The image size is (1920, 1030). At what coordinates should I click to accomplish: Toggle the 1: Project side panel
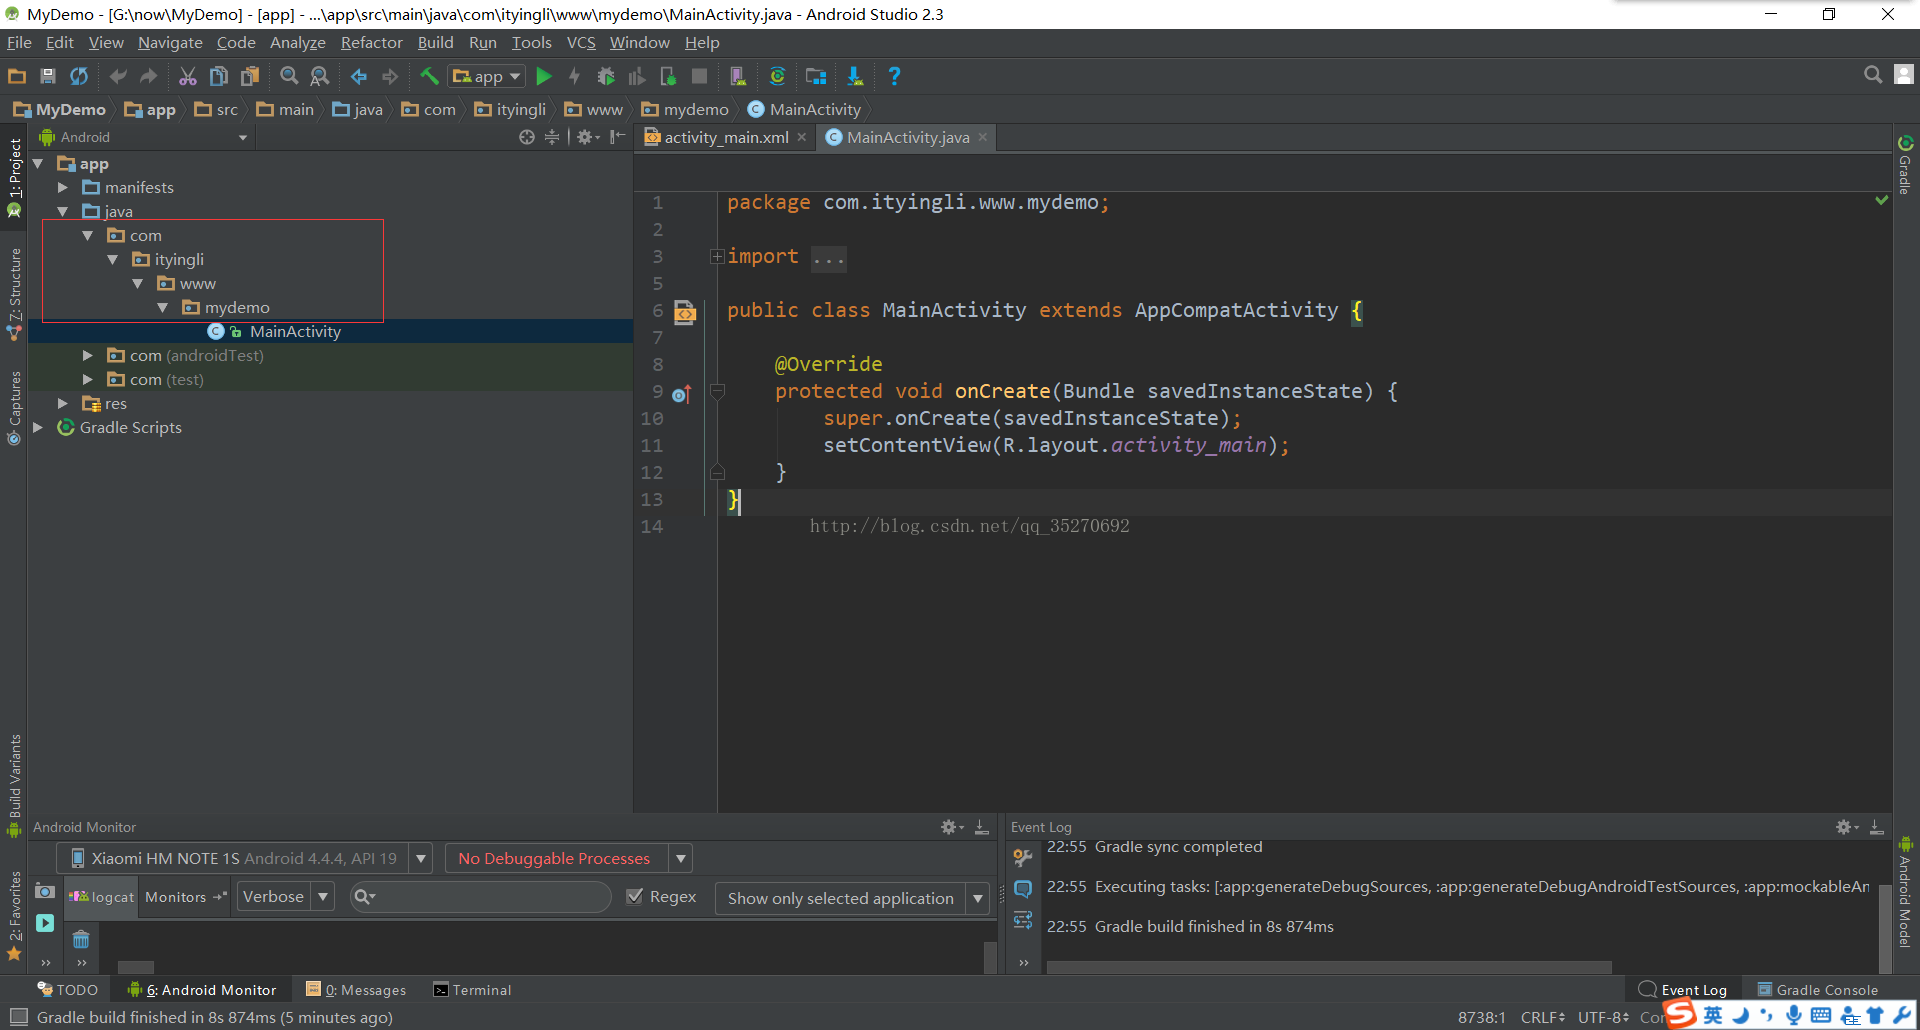[x=14, y=178]
